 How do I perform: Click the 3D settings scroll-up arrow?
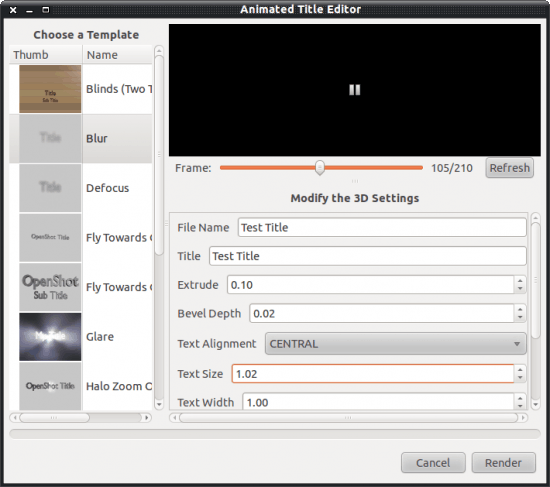(x=536, y=218)
